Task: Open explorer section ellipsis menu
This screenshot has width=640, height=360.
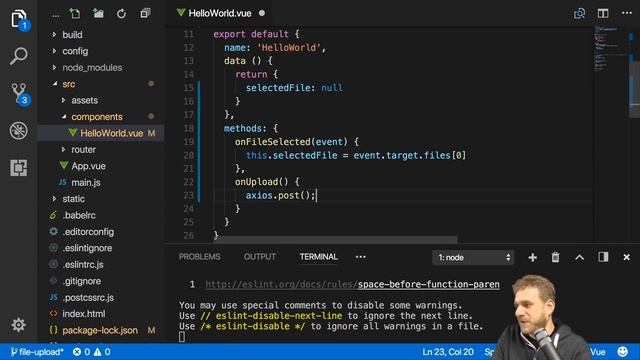Action: click(56, 16)
